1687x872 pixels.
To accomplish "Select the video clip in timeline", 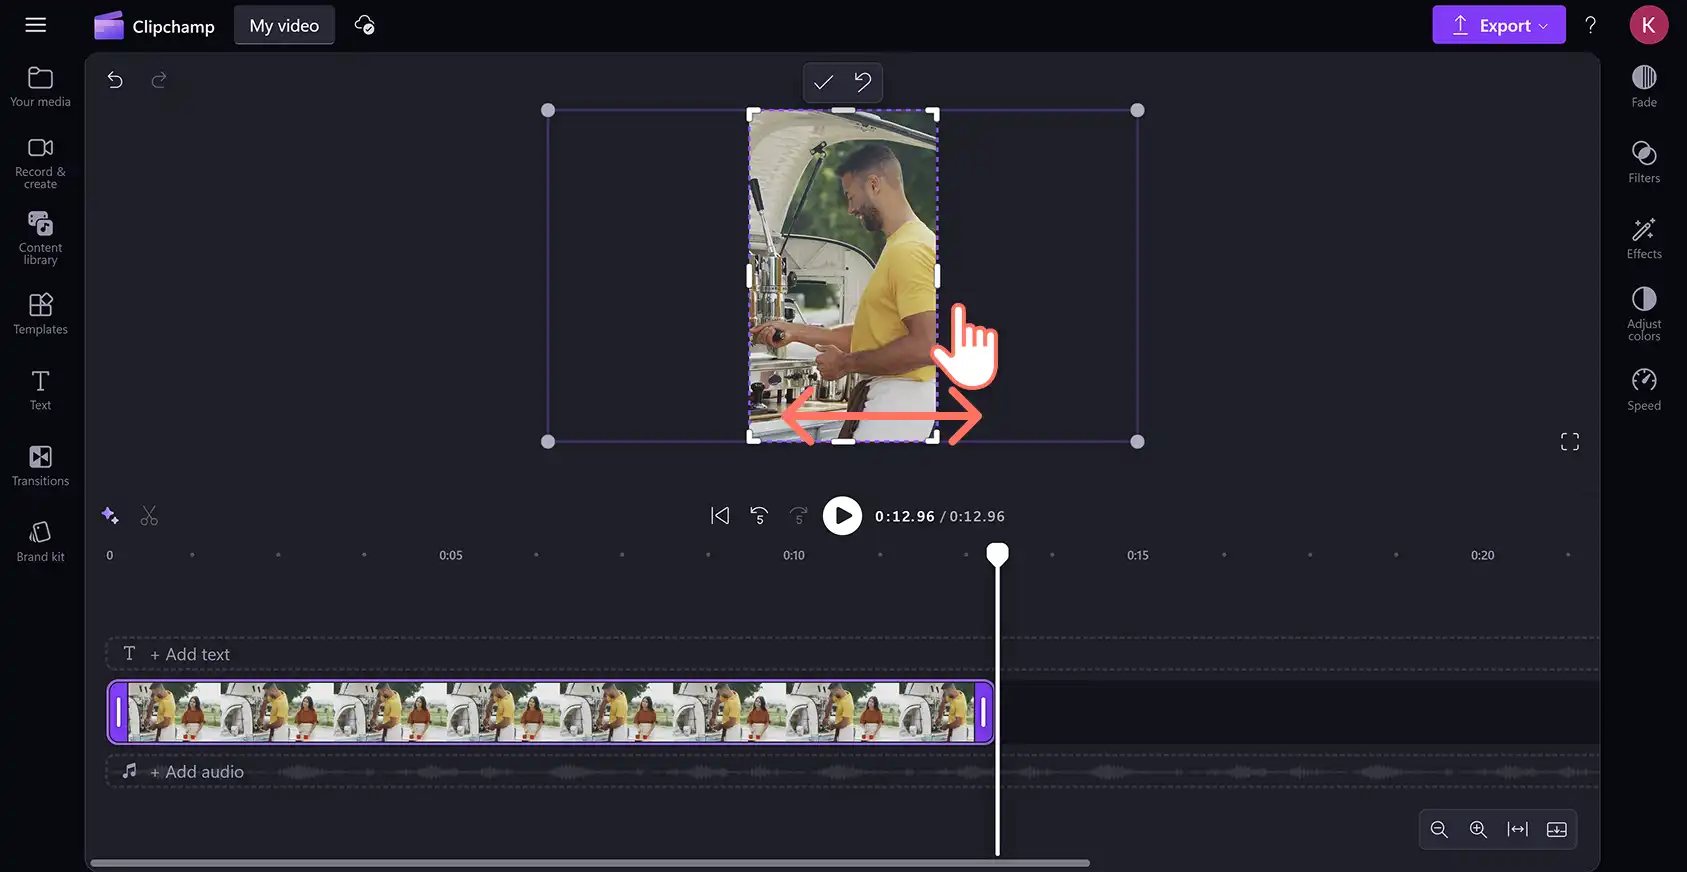I will pos(551,712).
